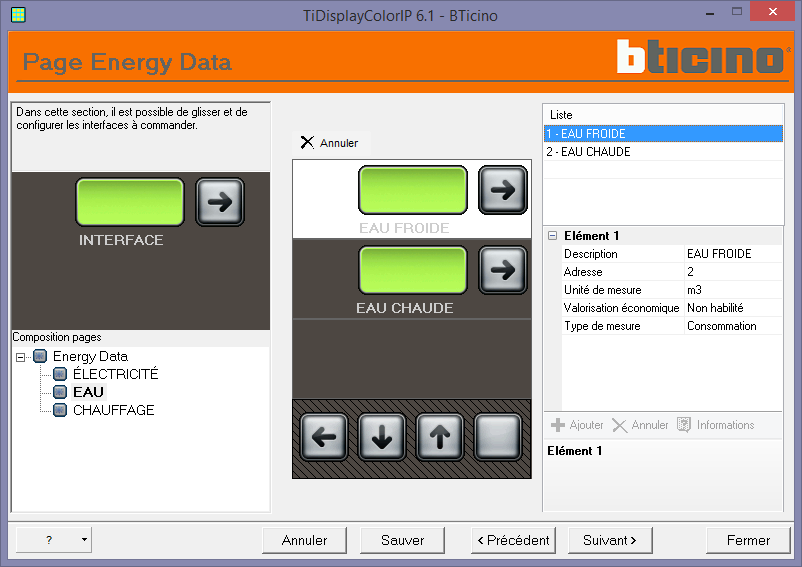Collapse the Elément 1 property group
This screenshot has width=802, height=567.
[x=552, y=236]
